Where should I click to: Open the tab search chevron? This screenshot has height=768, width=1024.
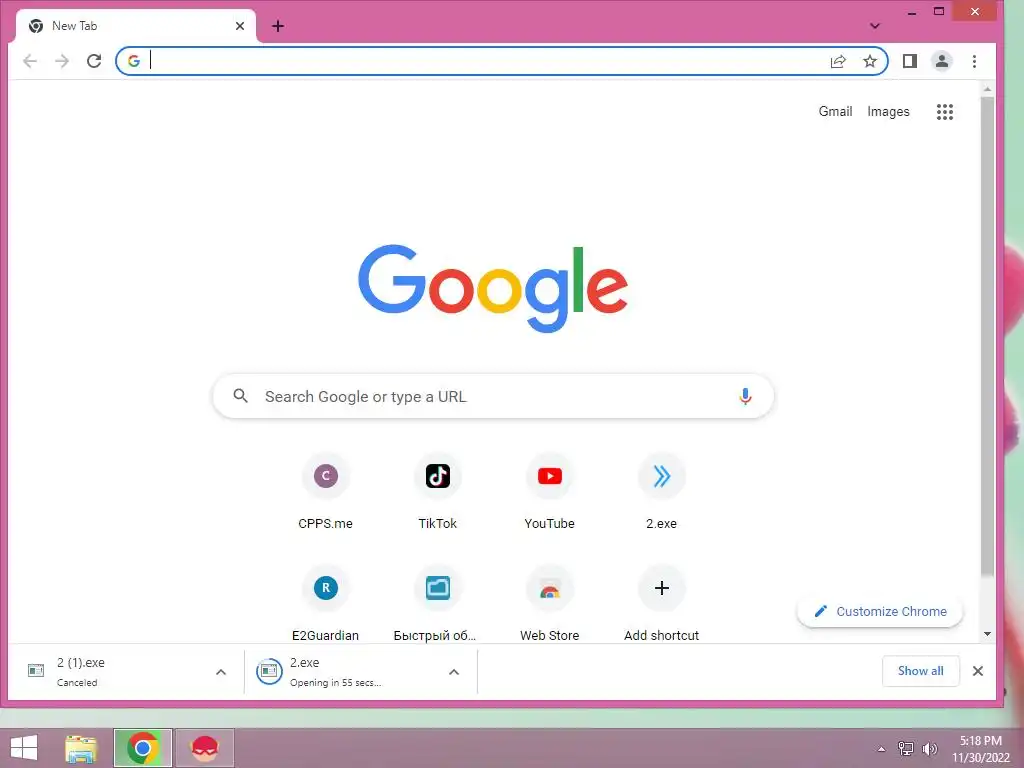(x=875, y=26)
